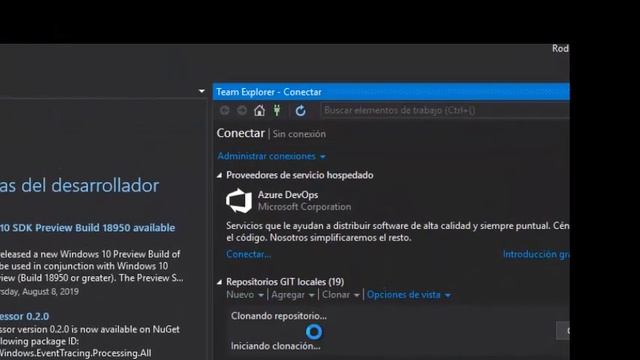Screen dimensions: 640x360
Task: Open the Agregar dropdown
Action: (293, 295)
